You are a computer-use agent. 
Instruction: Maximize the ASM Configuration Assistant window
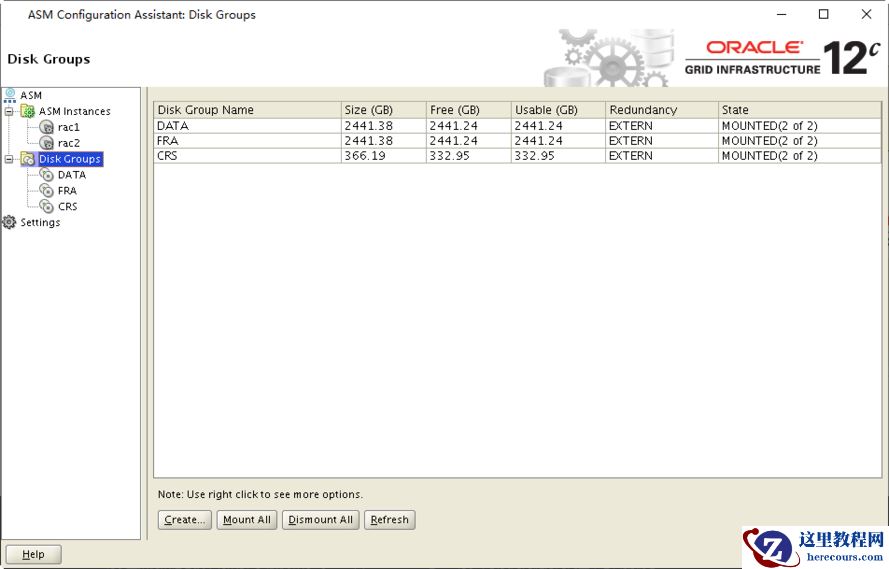coord(824,14)
